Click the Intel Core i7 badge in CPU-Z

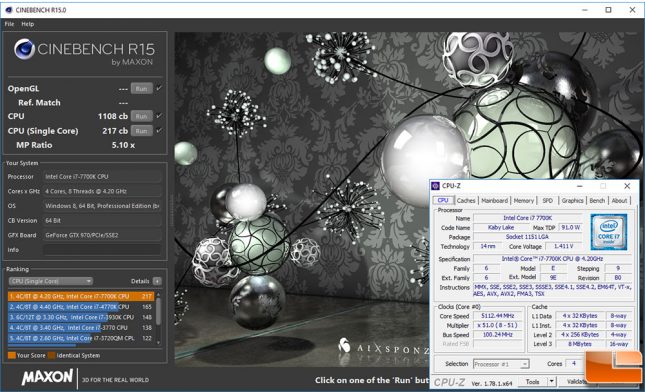pos(609,232)
